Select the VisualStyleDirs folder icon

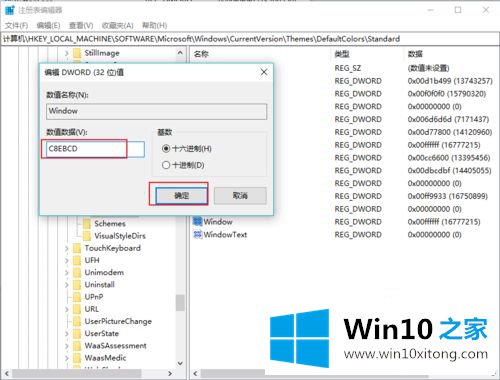(x=87, y=236)
